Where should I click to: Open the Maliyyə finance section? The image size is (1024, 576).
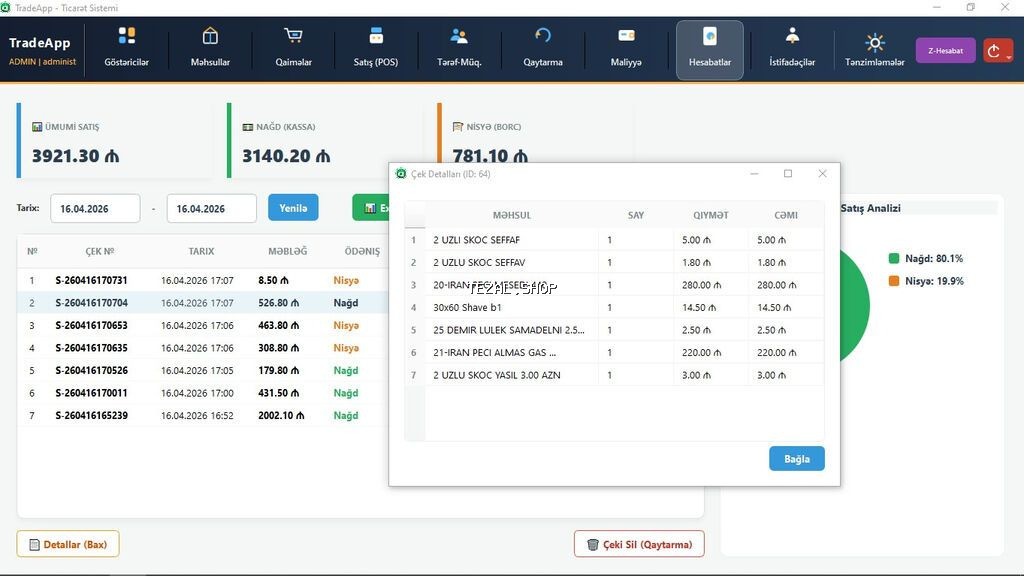(x=626, y=45)
